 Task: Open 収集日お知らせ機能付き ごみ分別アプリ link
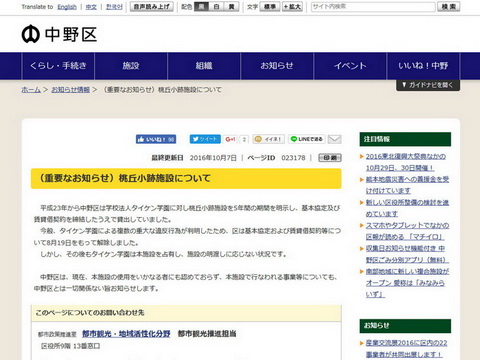point(407,254)
